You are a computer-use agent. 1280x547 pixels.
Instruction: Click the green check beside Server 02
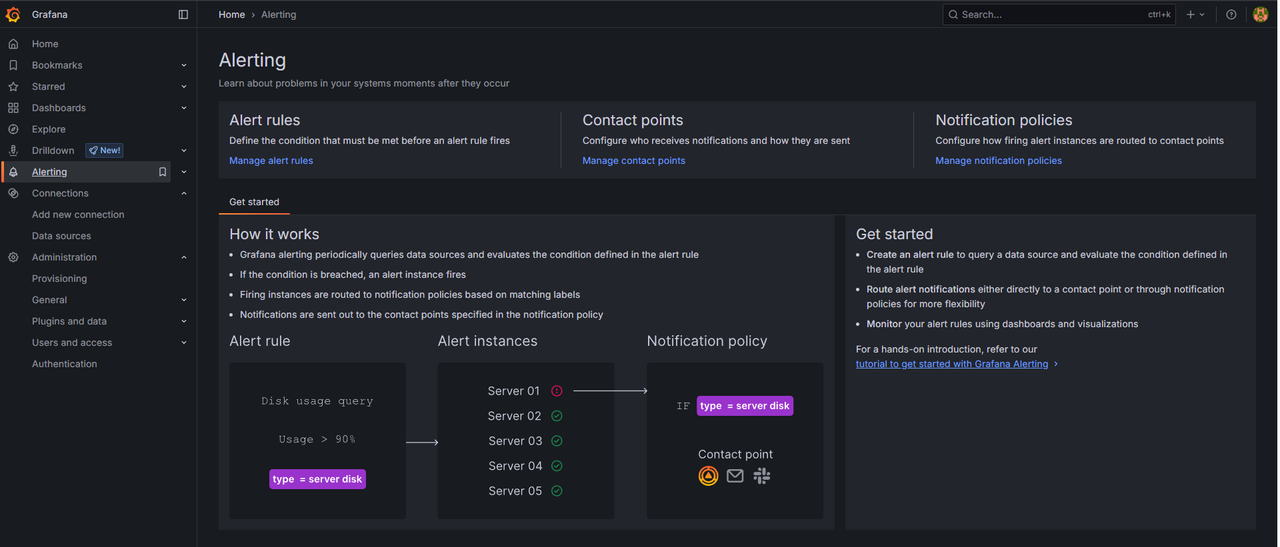point(557,416)
